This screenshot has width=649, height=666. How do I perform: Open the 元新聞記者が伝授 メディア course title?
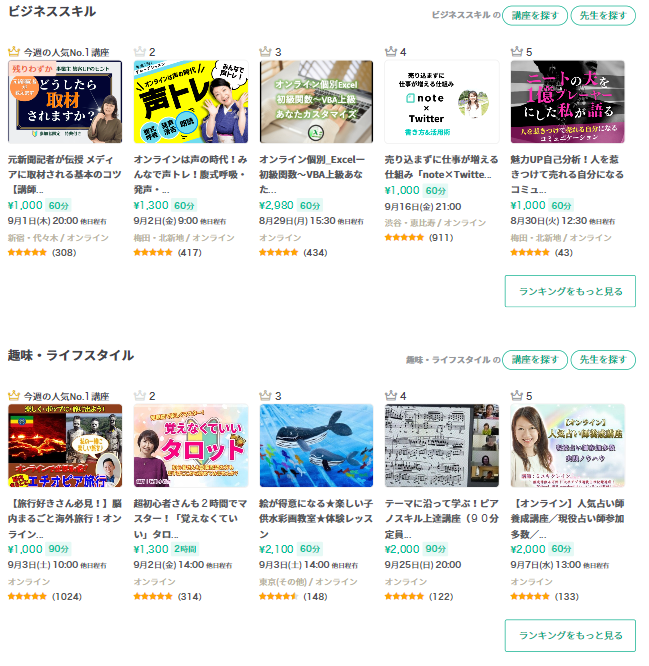click(x=65, y=175)
